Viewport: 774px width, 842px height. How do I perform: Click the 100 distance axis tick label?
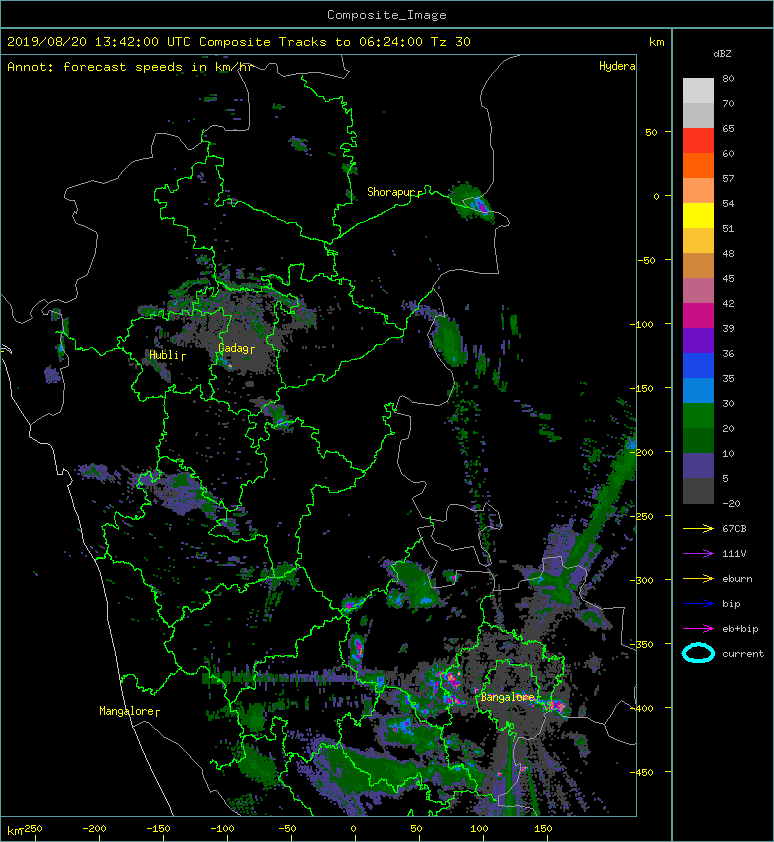(x=479, y=829)
